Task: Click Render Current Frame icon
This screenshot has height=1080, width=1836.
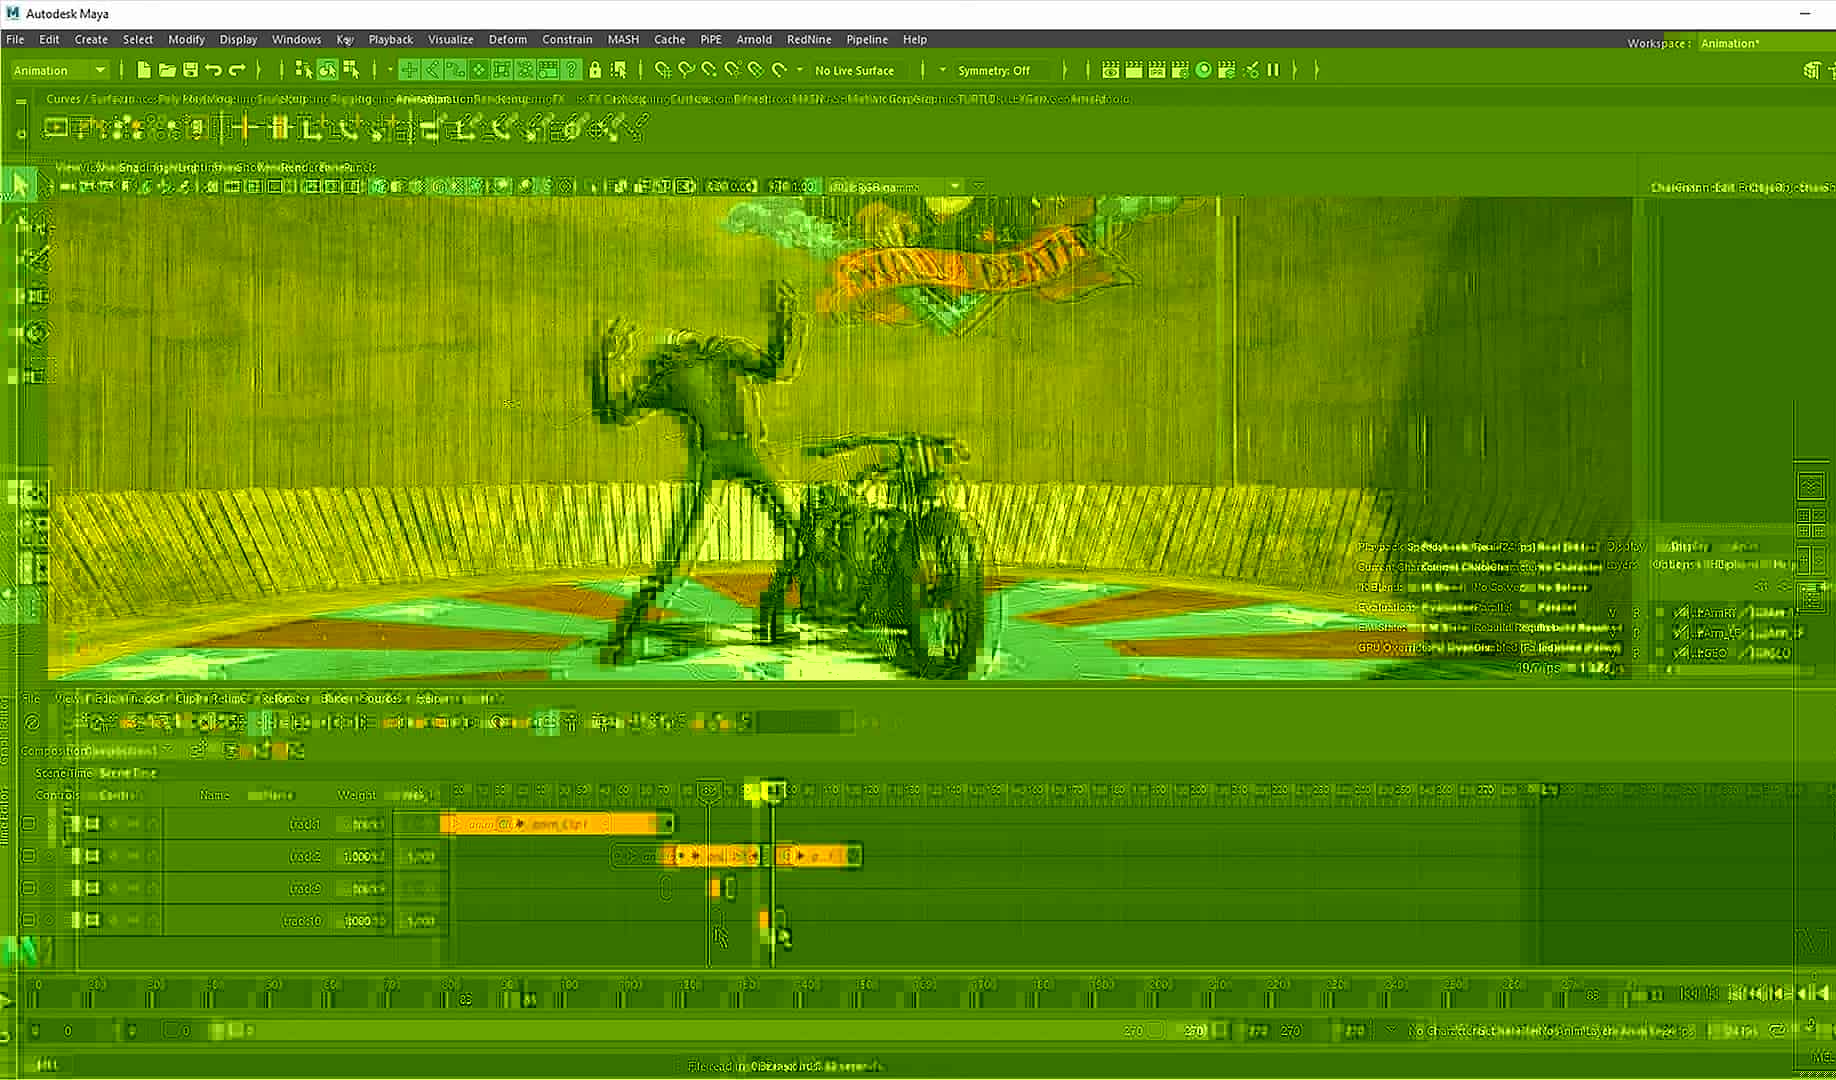Action: coord(1134,70)
